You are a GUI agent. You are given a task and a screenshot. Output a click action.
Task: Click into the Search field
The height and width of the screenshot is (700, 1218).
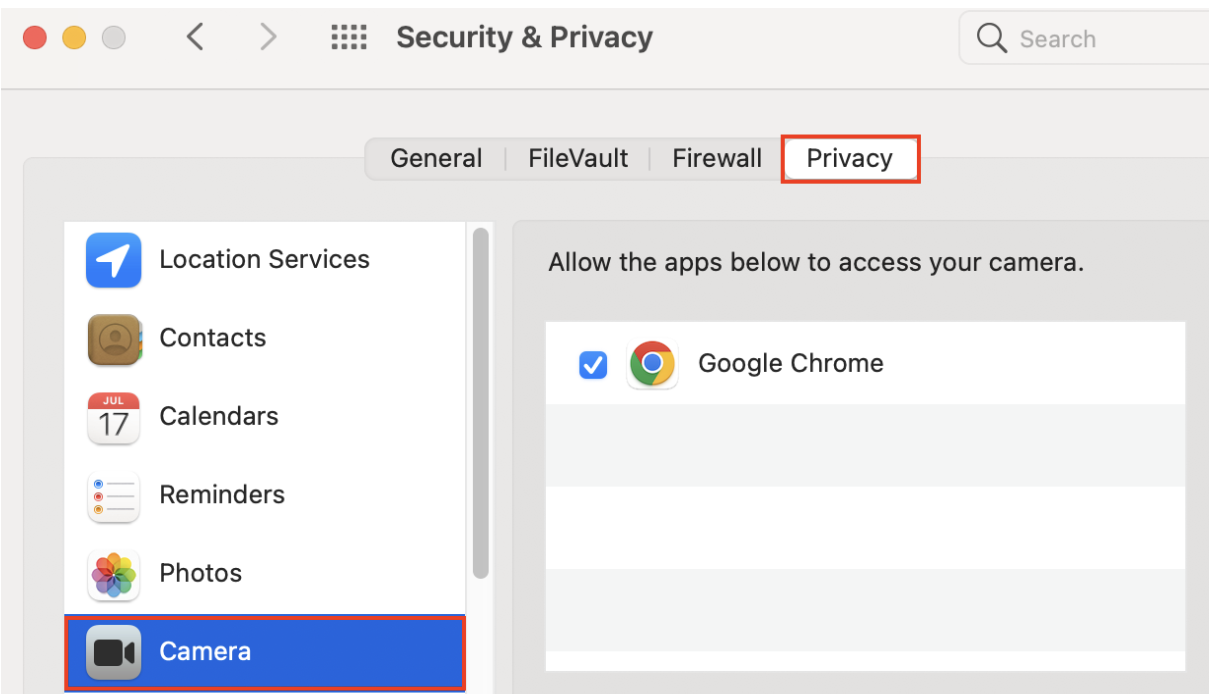[x=1100, y=39]
